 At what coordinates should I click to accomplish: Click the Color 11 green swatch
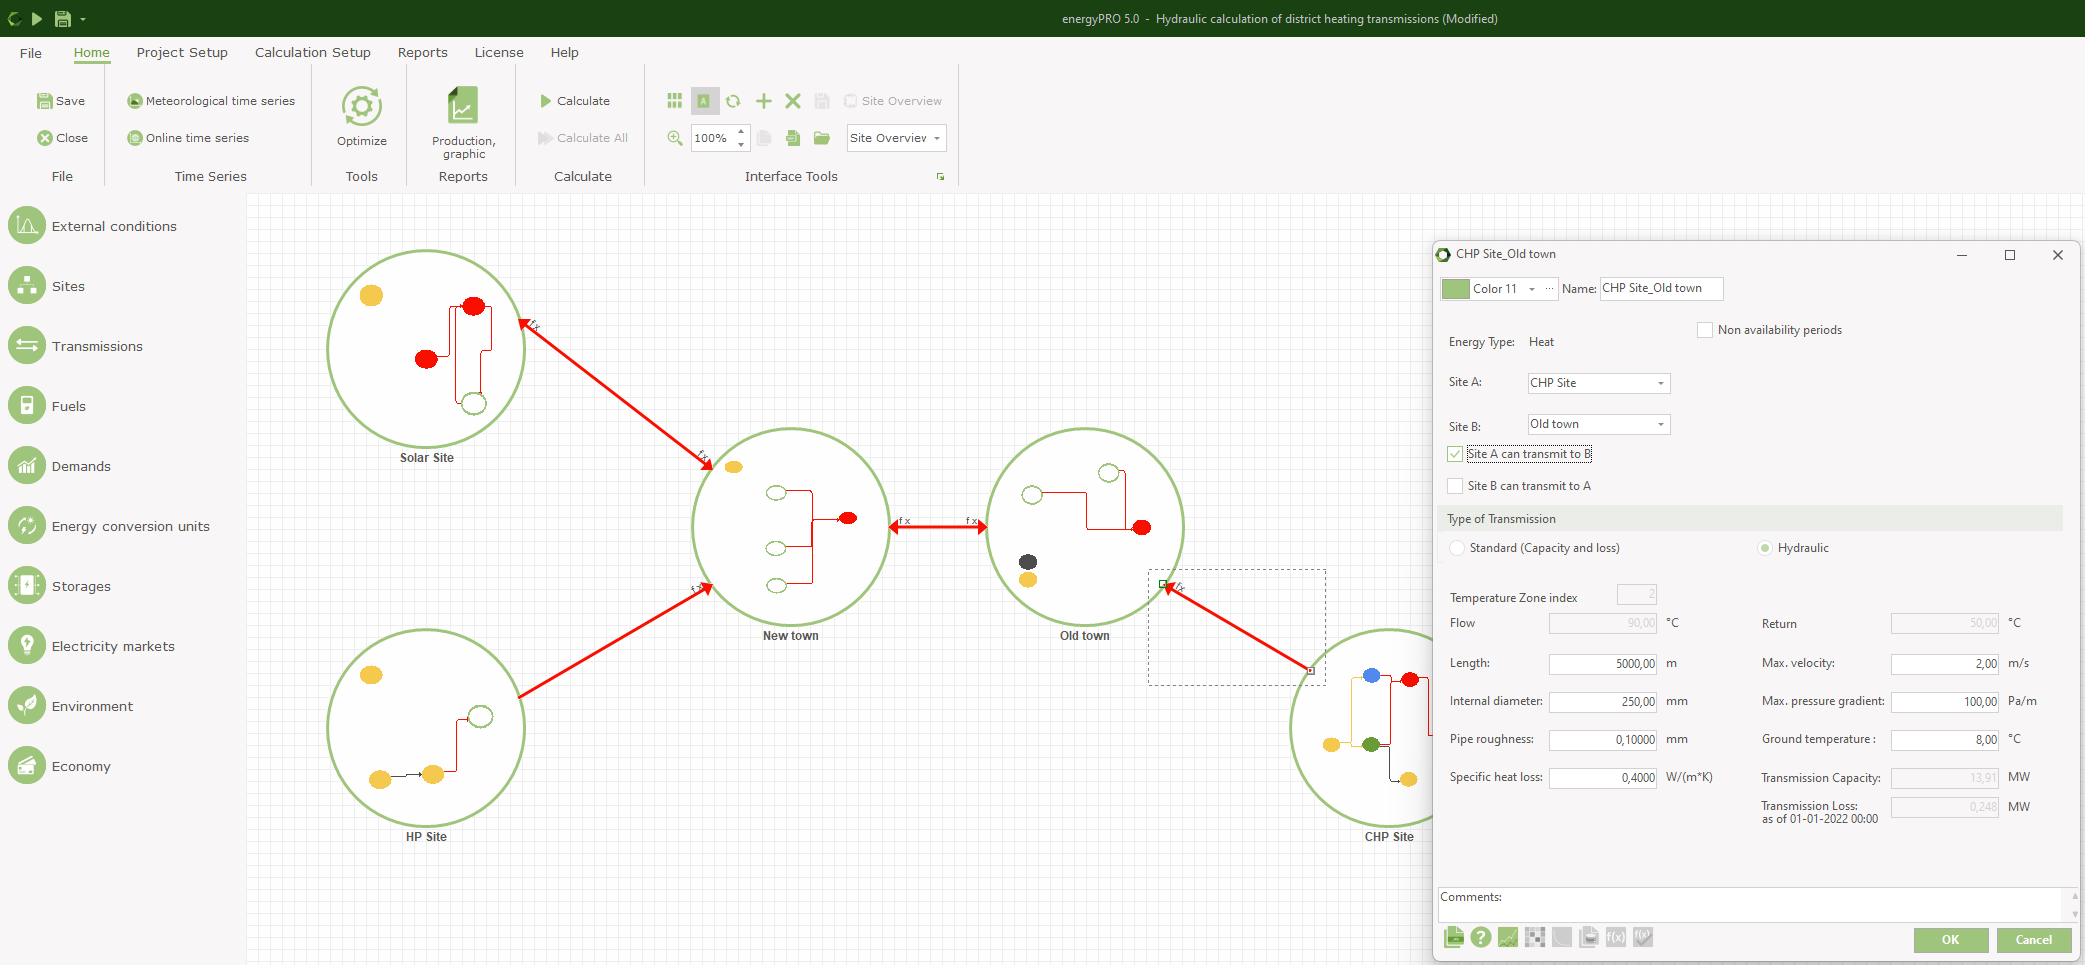click(x=1456, y=289)
